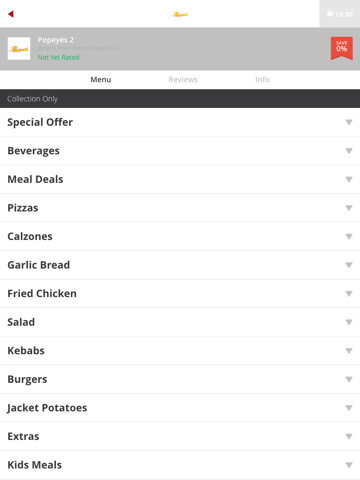
Task: Show Garlic Bread items
Action: coord(180,265)
